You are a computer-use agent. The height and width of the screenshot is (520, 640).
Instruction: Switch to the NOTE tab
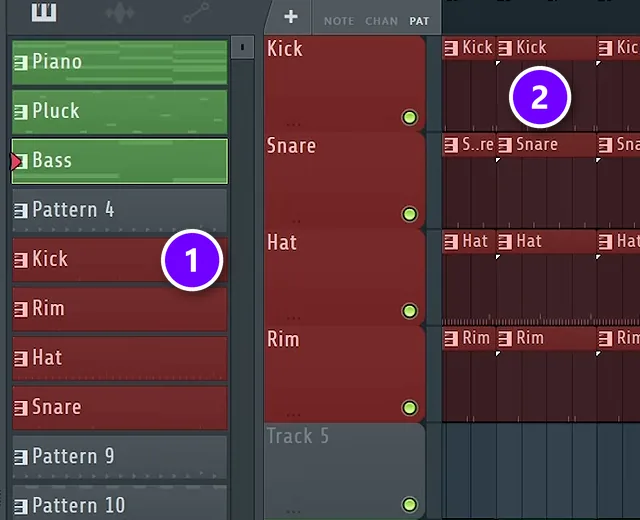pyautogui.click(x=339, y=21)
